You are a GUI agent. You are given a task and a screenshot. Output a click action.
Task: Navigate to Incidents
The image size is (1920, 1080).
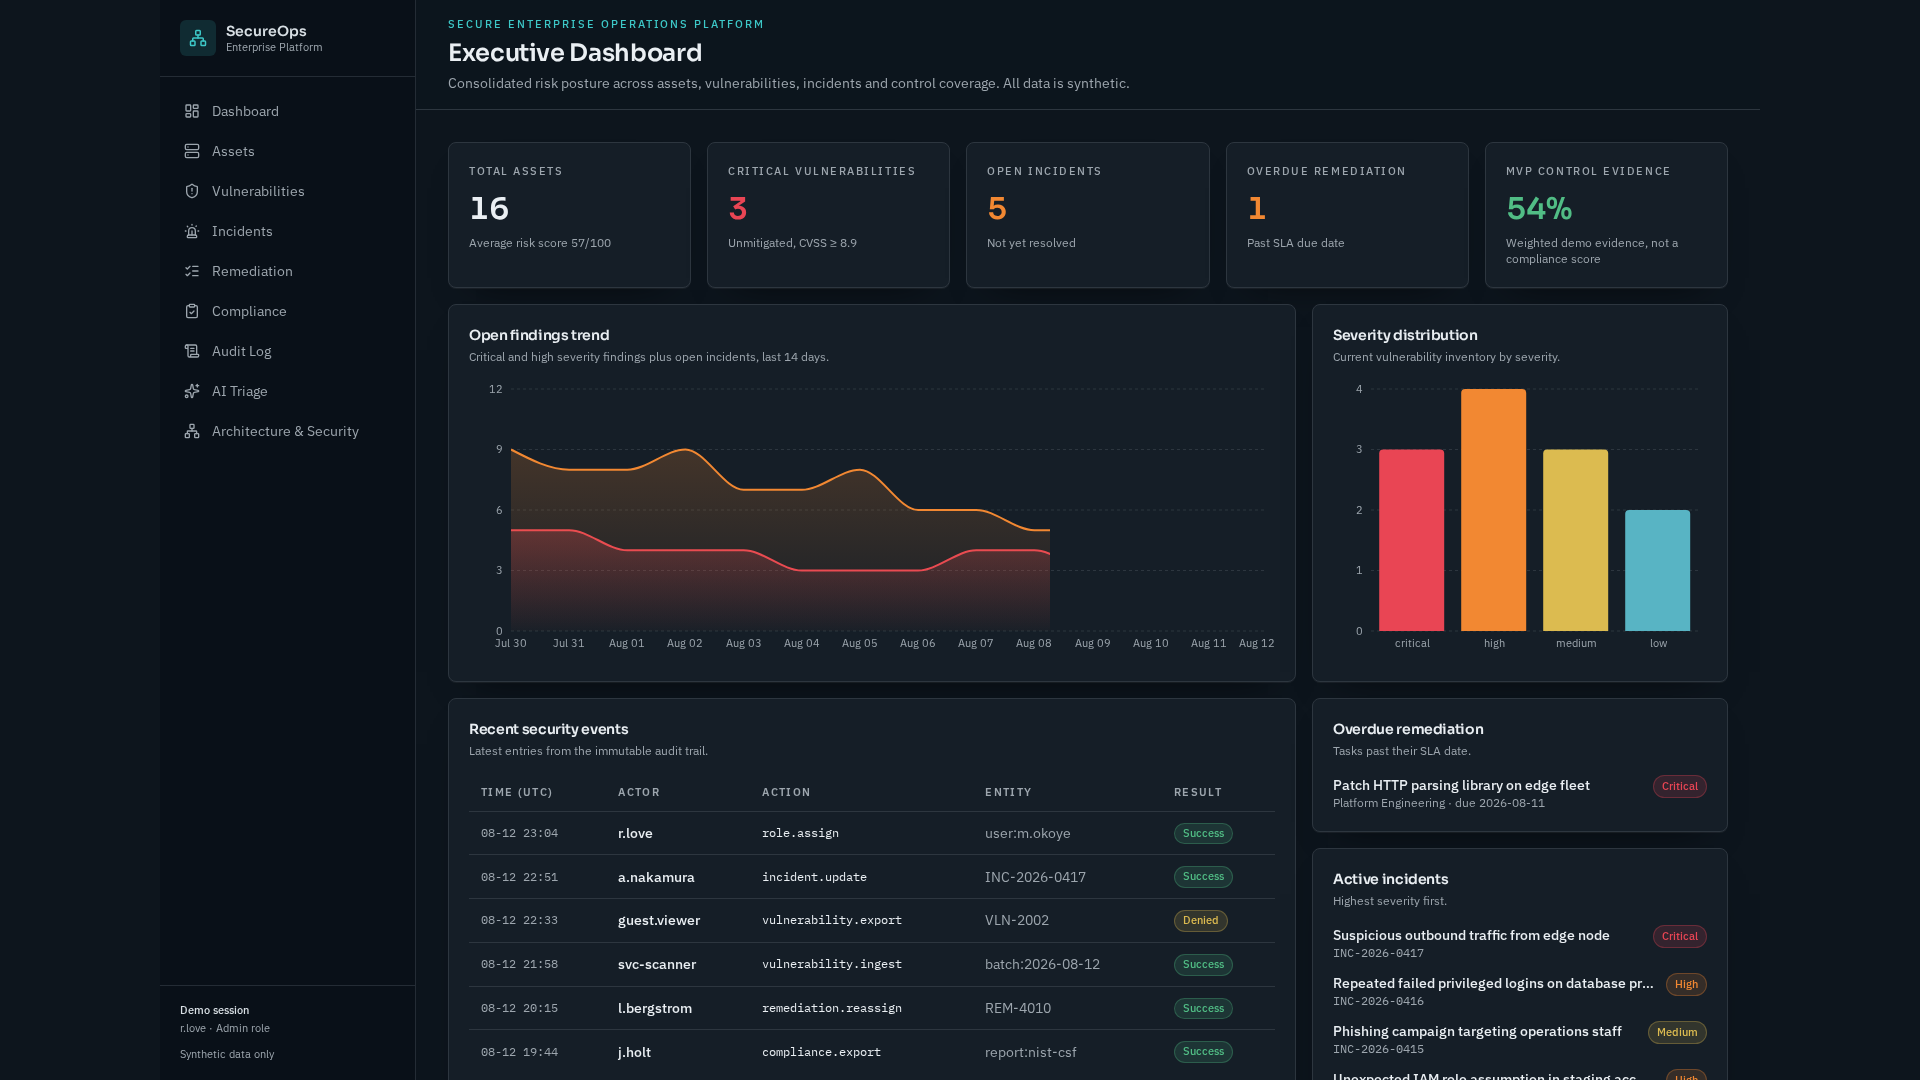click(x=287, y=231)
